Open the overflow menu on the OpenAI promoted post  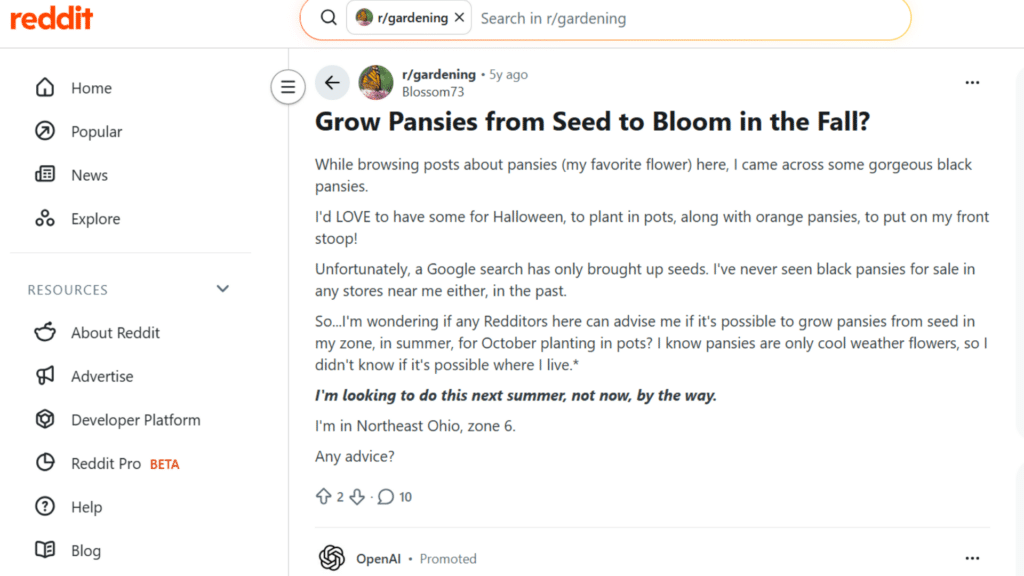point(972,558)
